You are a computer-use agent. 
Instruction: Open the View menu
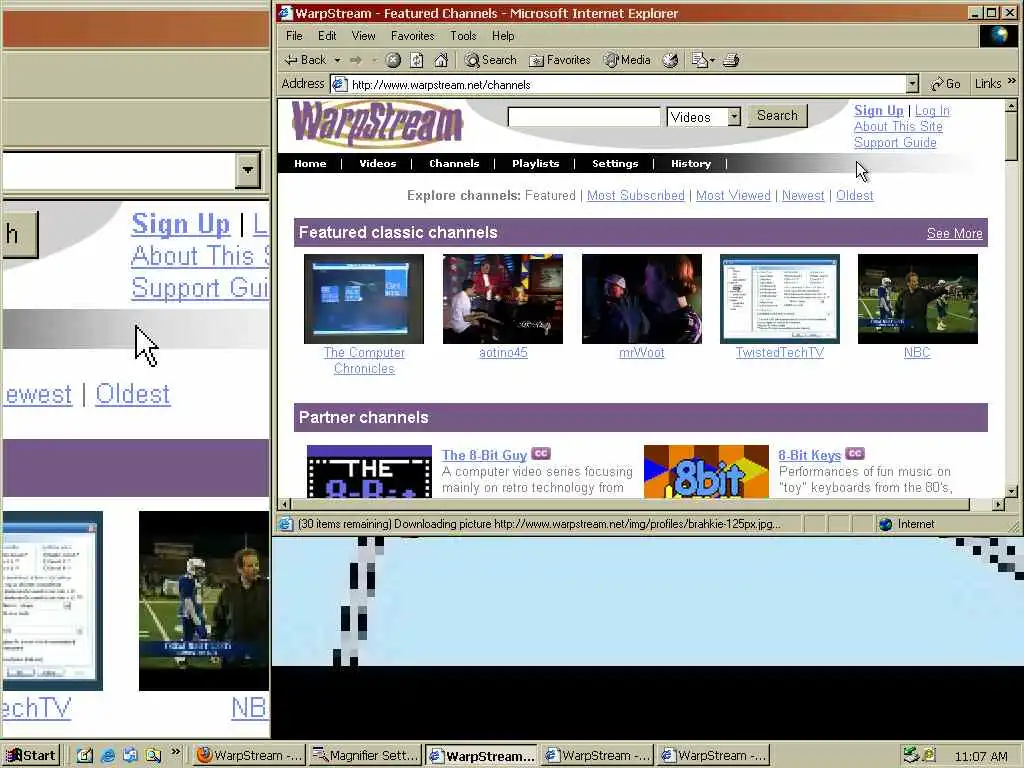coord(363,36)
